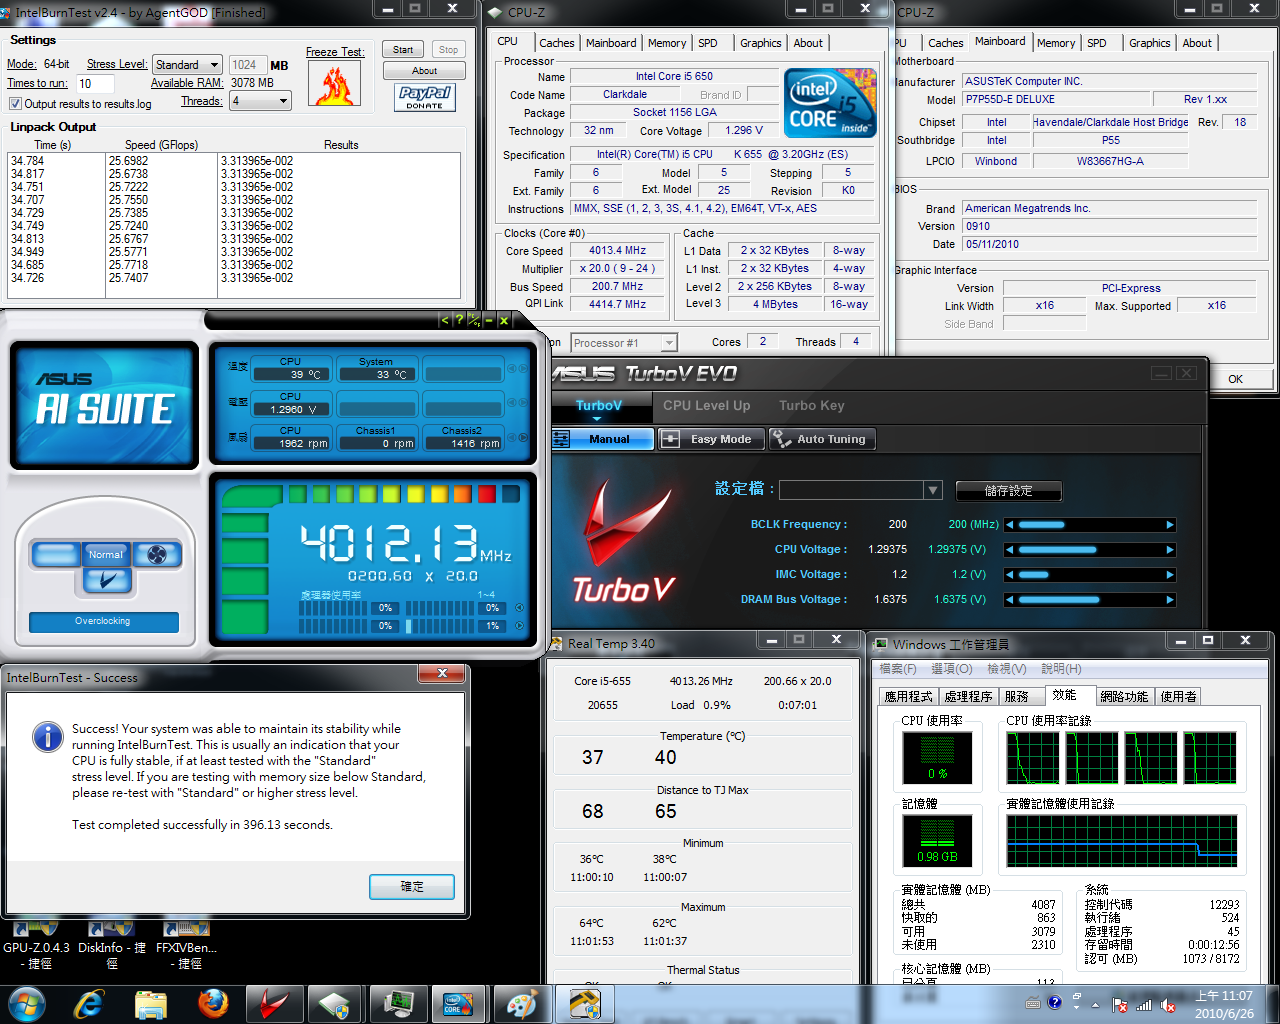Click the upper right arrow of the CPU usage rows
Image resolution: width=1280 pixels, height=1024 pixels.
pyautogui.click(x=519, y=607)
